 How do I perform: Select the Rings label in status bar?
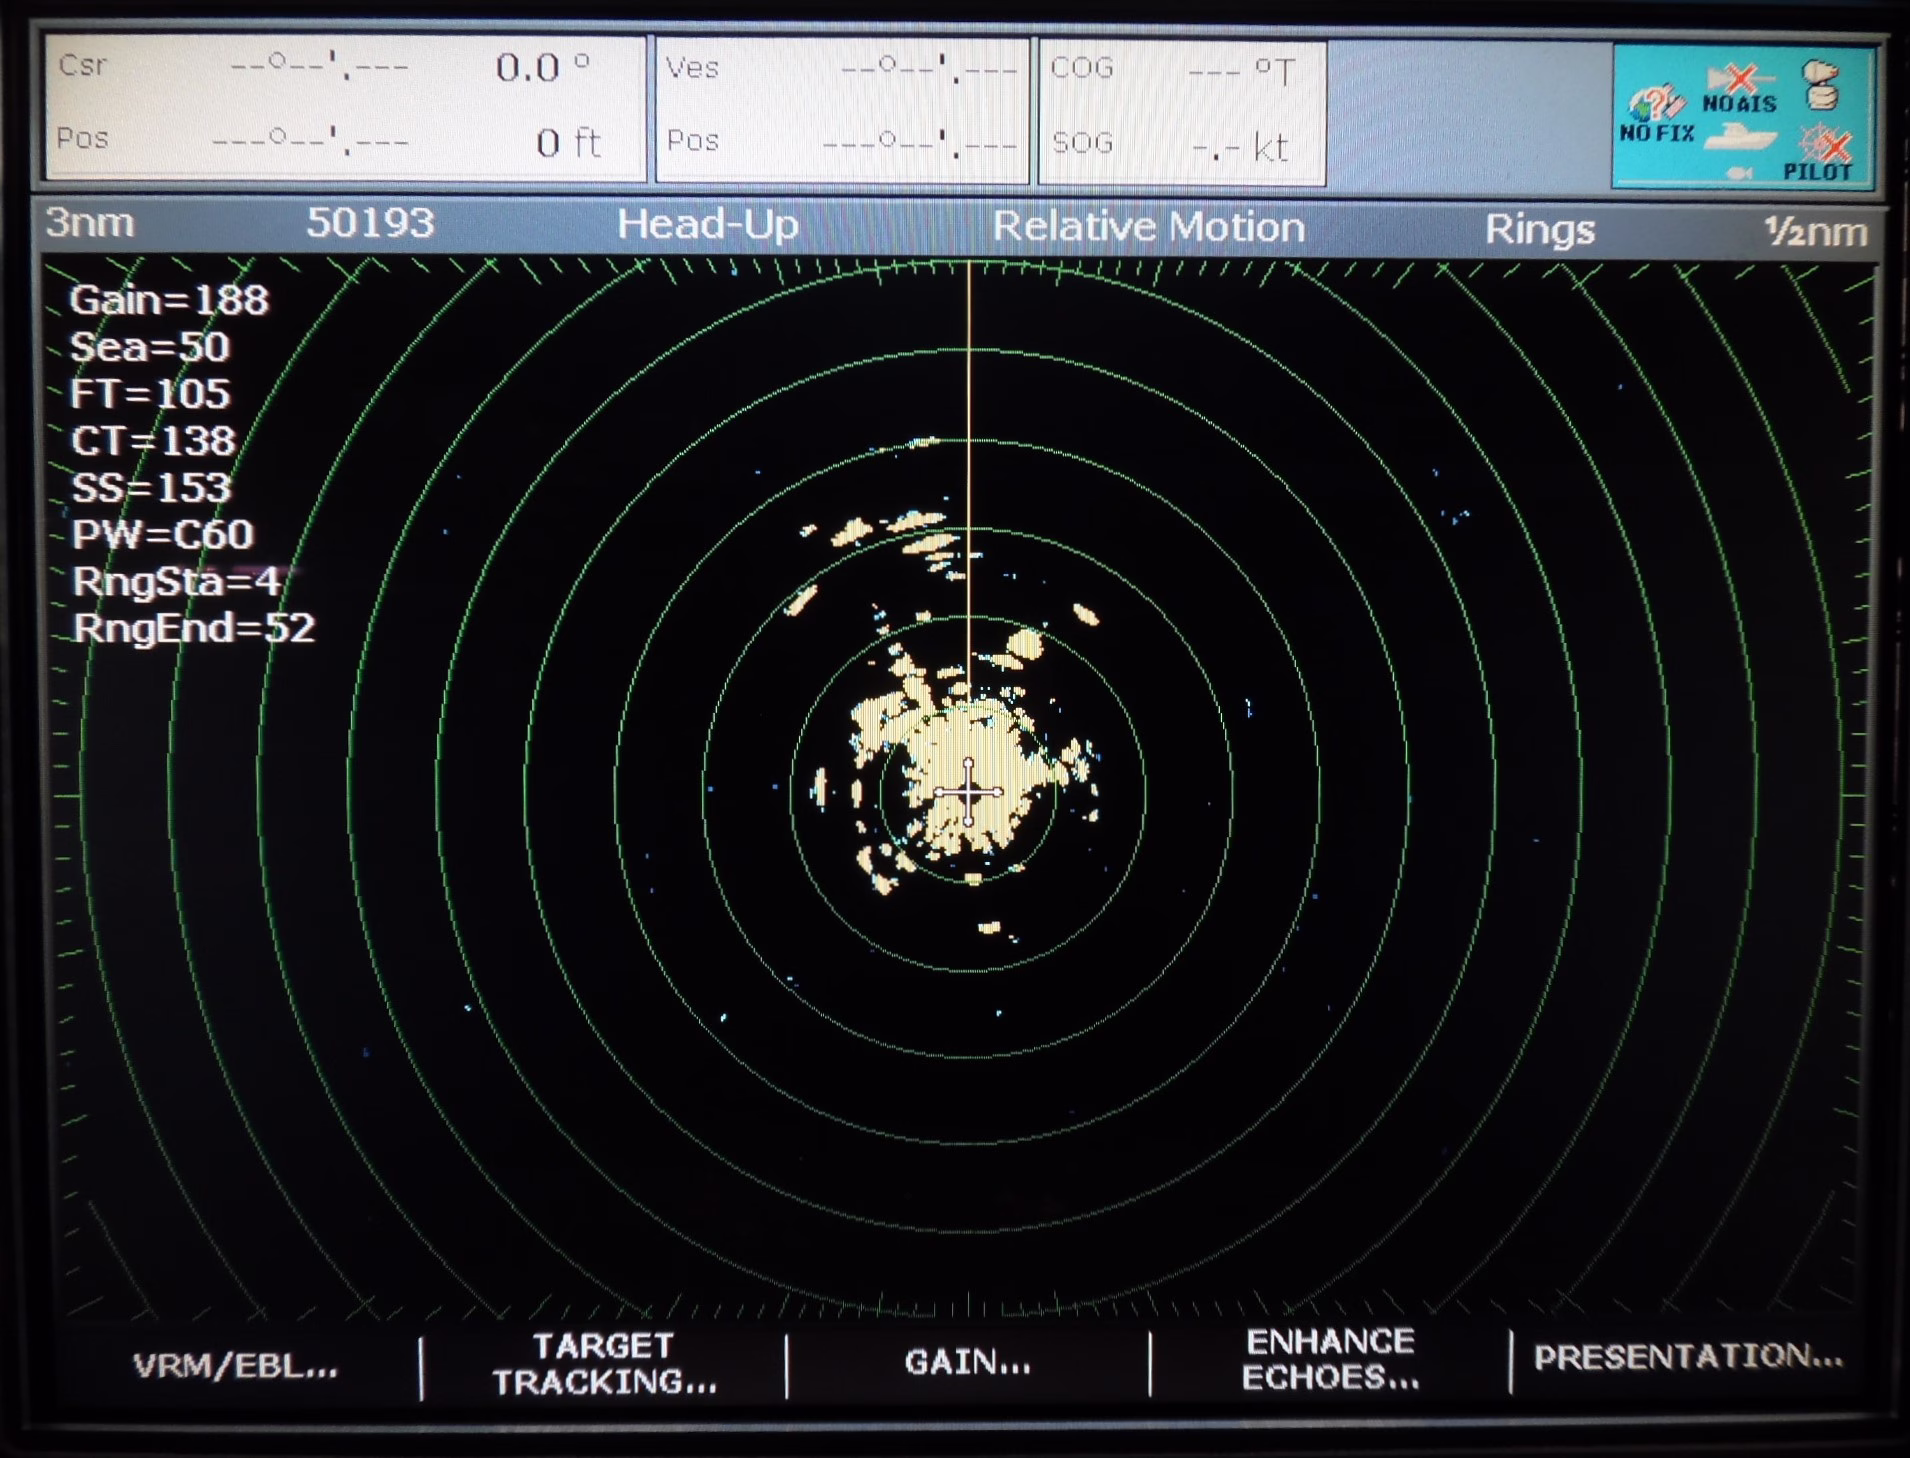[x=1539, y=230]
